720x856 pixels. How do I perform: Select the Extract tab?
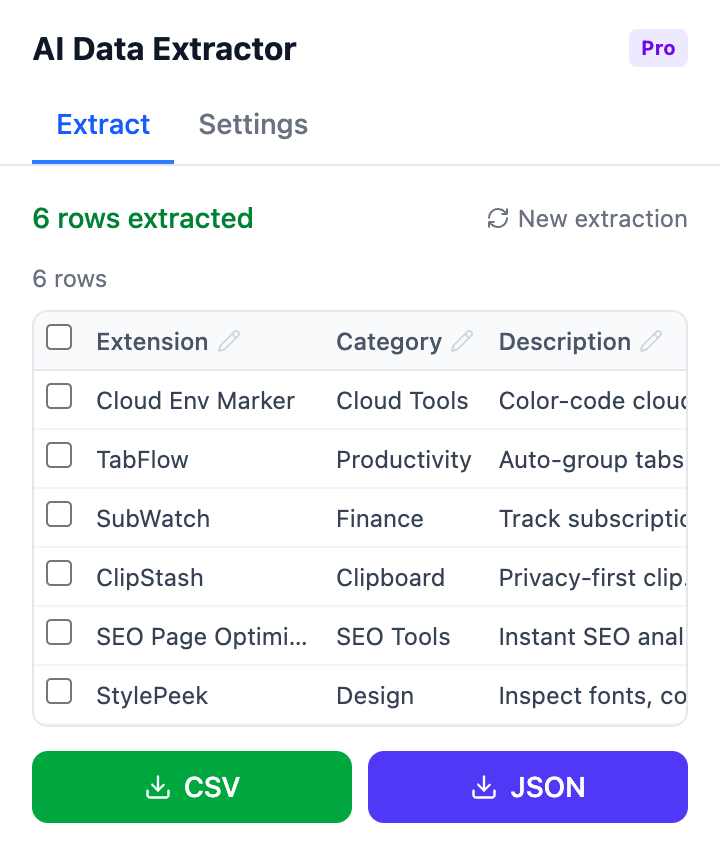point(103,124)
